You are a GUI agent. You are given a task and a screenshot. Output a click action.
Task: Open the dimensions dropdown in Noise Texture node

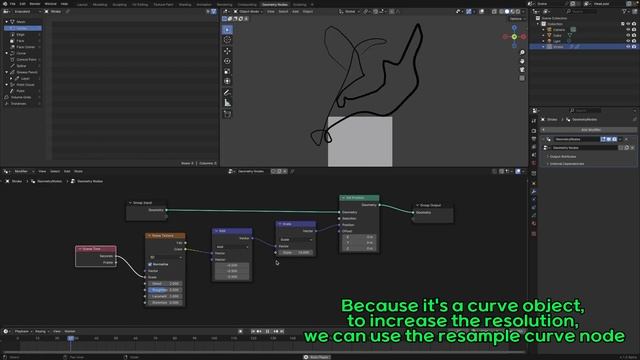point(166,258)
